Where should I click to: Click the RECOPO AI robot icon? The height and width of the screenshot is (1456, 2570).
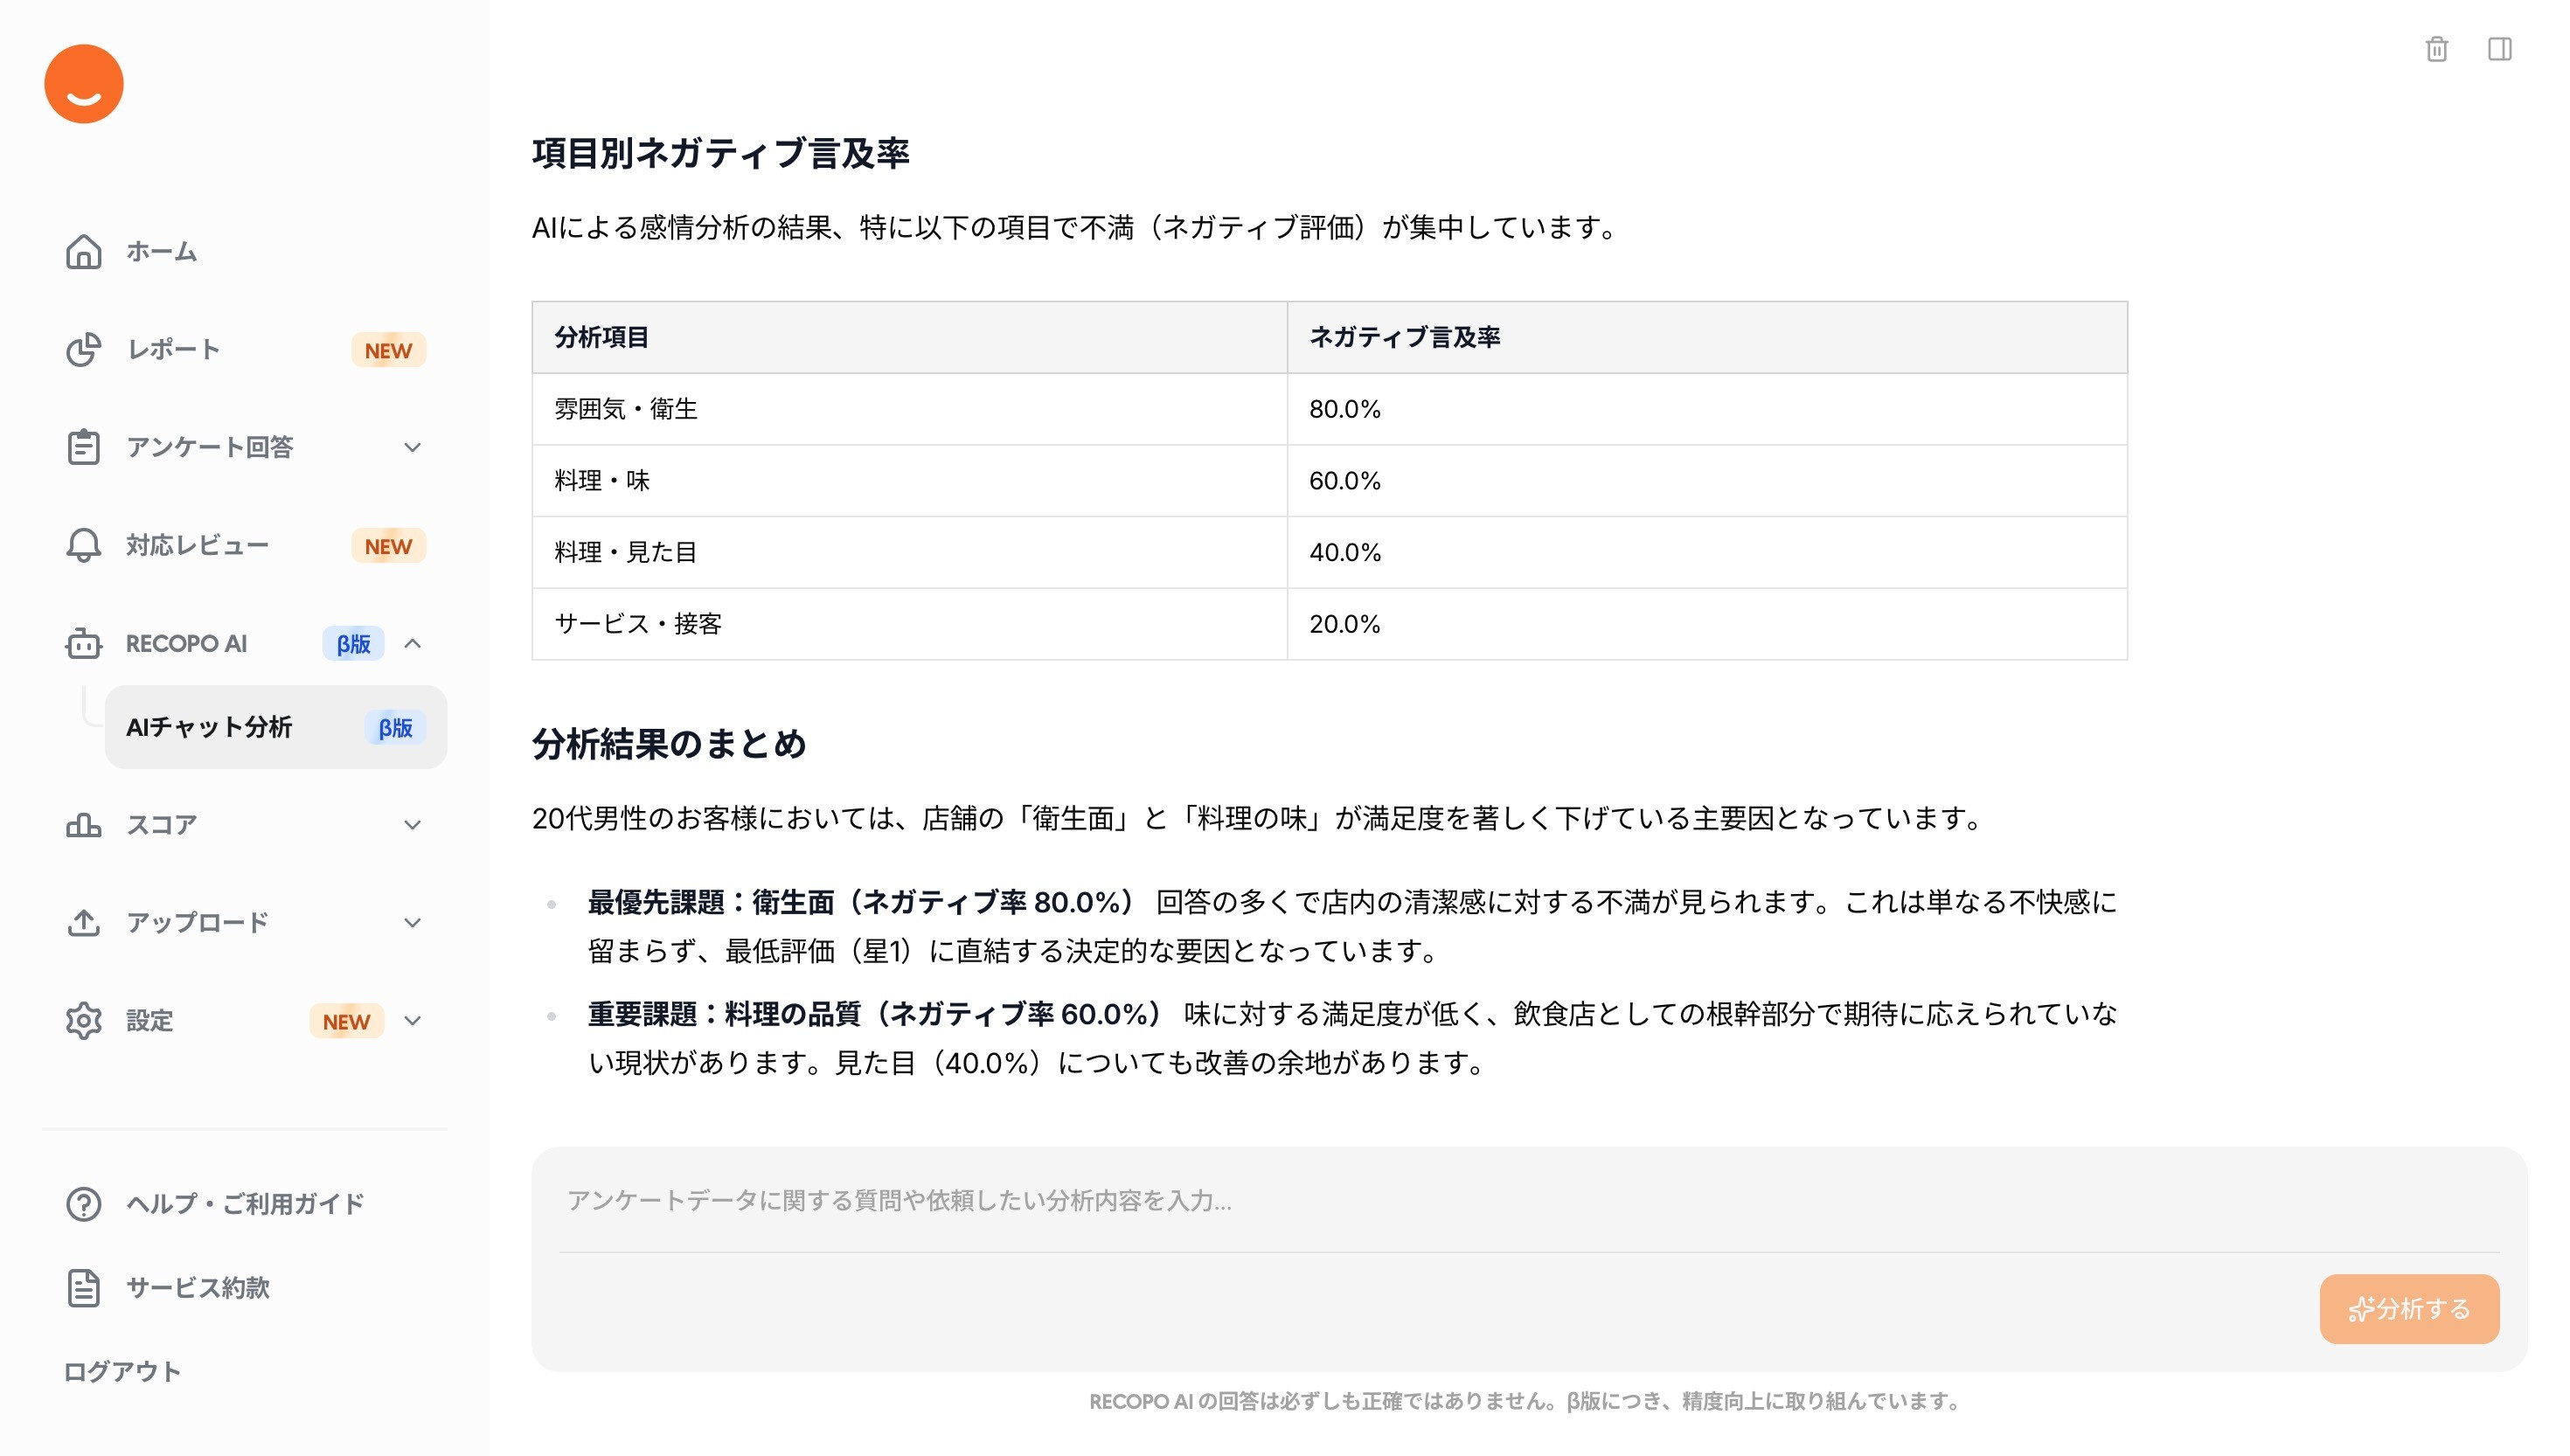(84, 643)
